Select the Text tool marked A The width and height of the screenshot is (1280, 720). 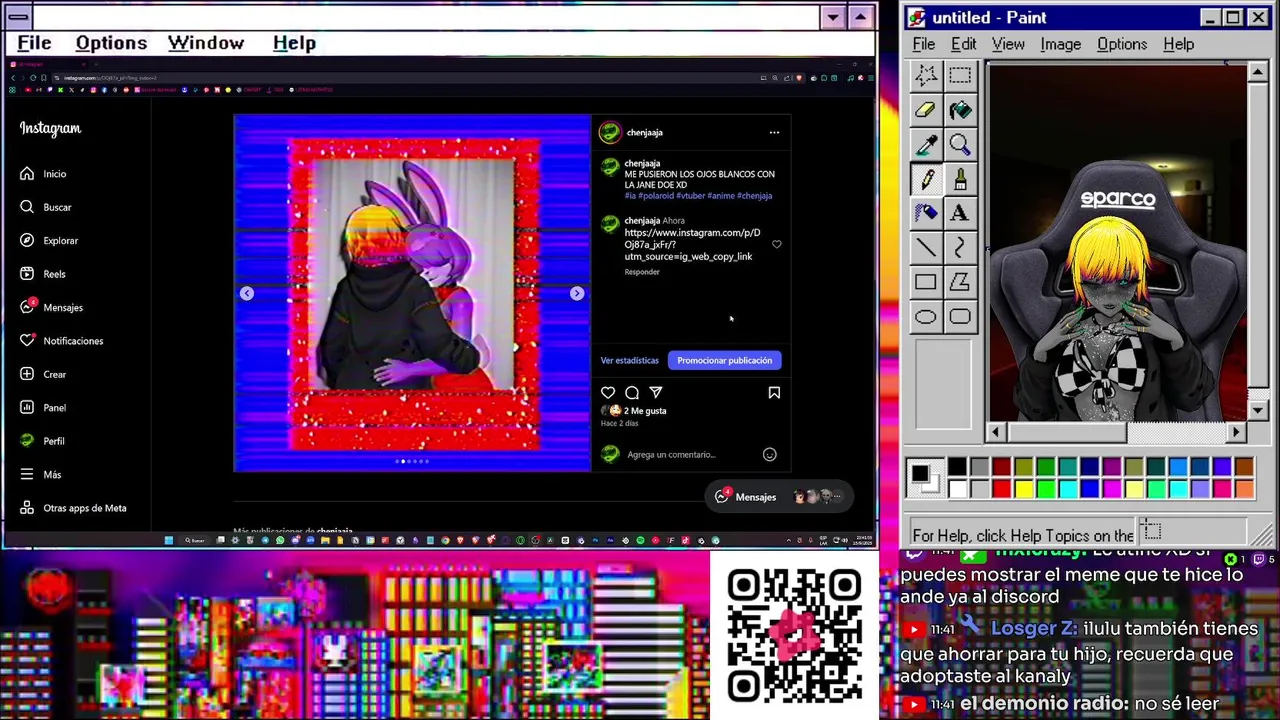pos(960,213)
